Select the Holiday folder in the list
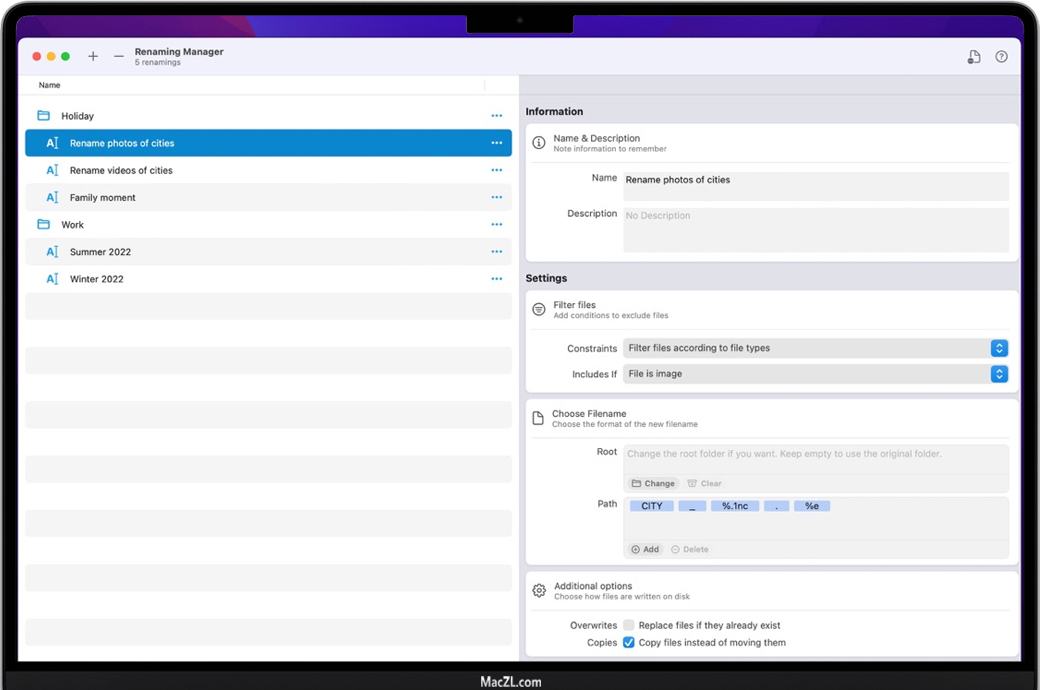The height and width of the screenshot is (690, 1040). (77, 116)
